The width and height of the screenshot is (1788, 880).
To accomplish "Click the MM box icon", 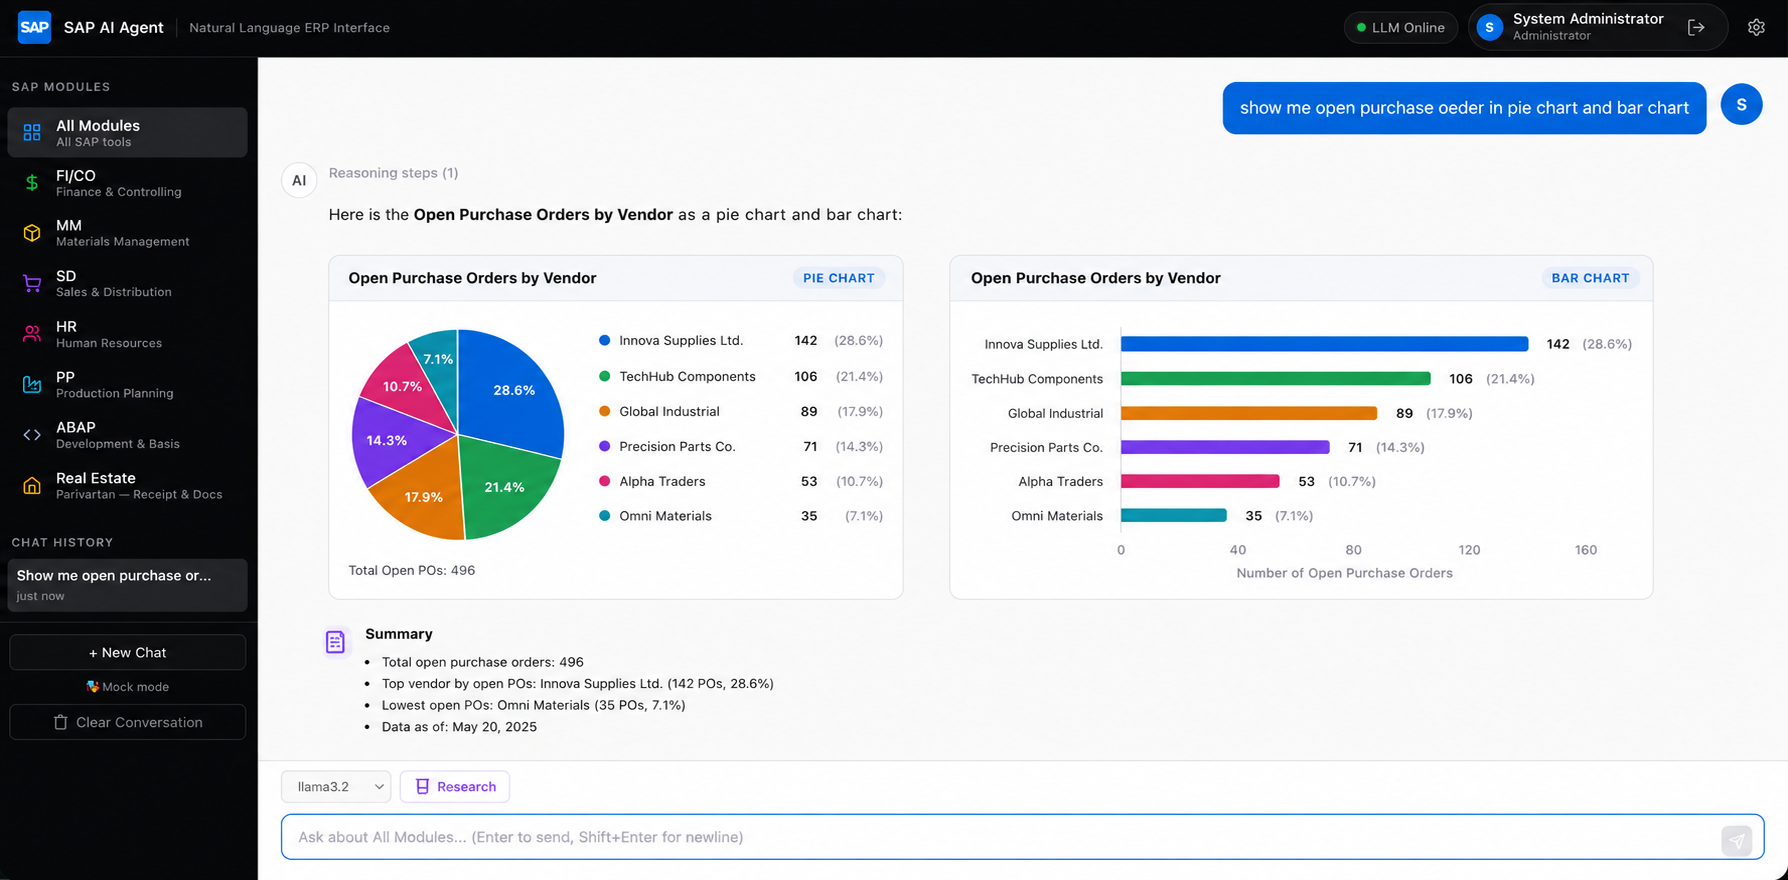I will [x=32, y=233].
